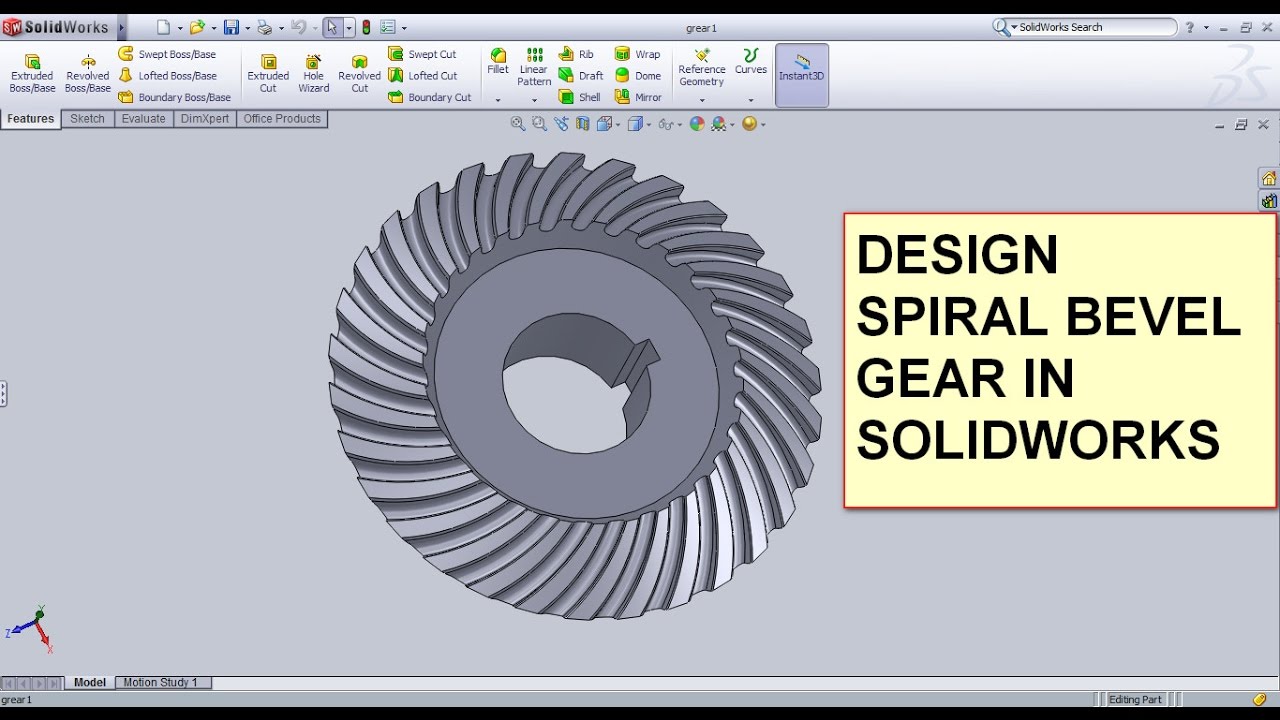
Task: Switch to the Evaluate tab
Action: click(144, 119)
